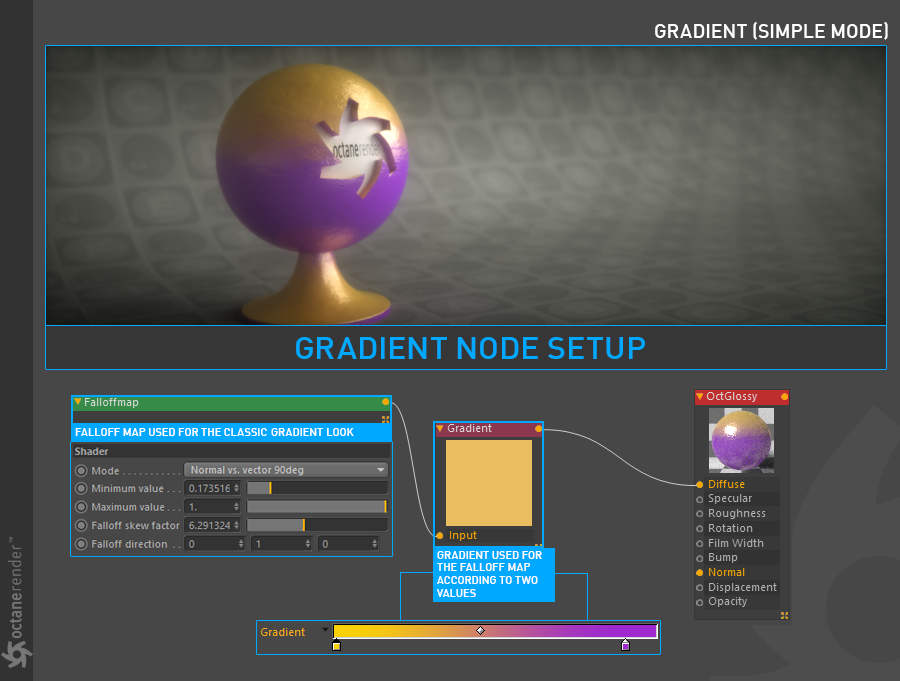Select the Displacement channel on OctGlossy

(x=742, y=587)
